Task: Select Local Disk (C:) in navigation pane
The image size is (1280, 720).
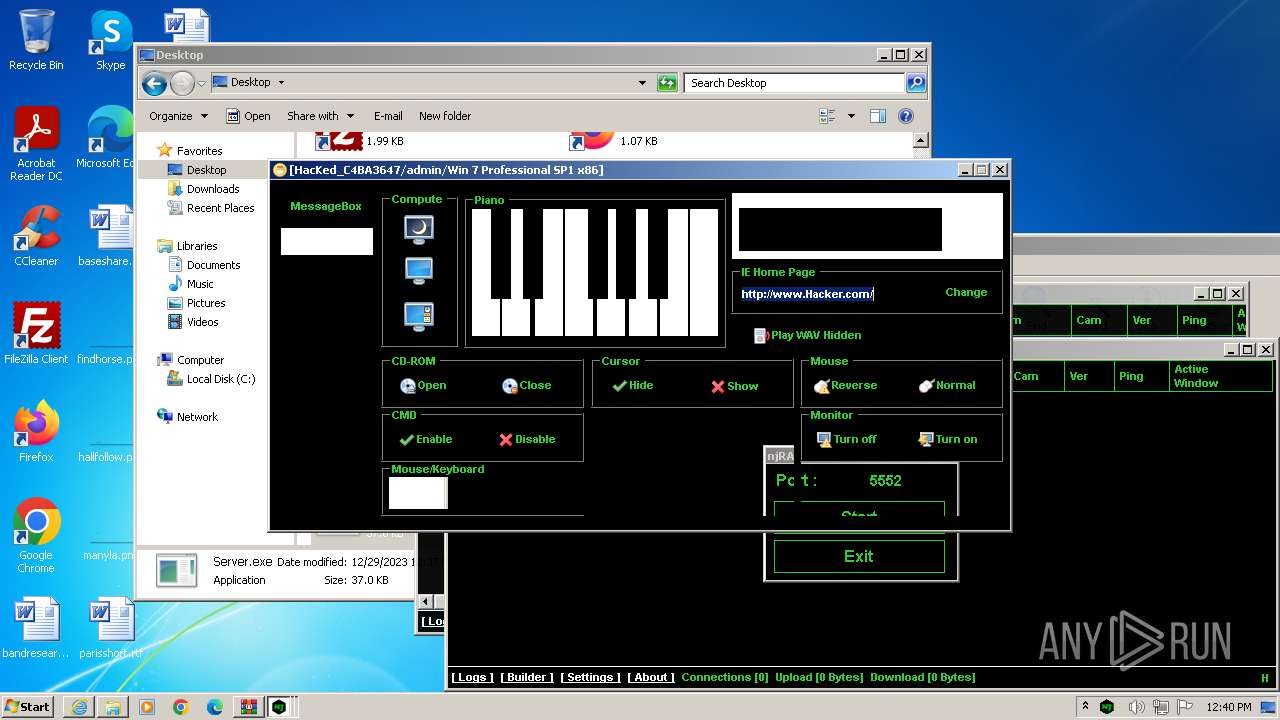Action: tap(220, 379)
